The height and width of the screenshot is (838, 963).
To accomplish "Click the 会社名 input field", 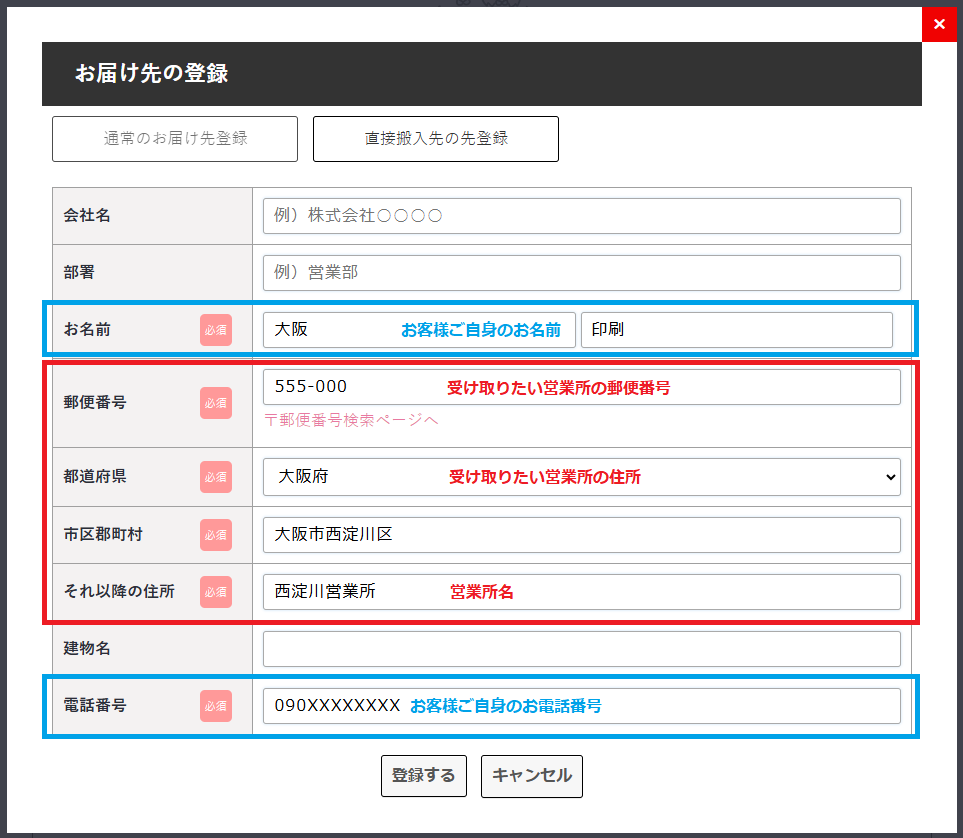I will [581, 216].
